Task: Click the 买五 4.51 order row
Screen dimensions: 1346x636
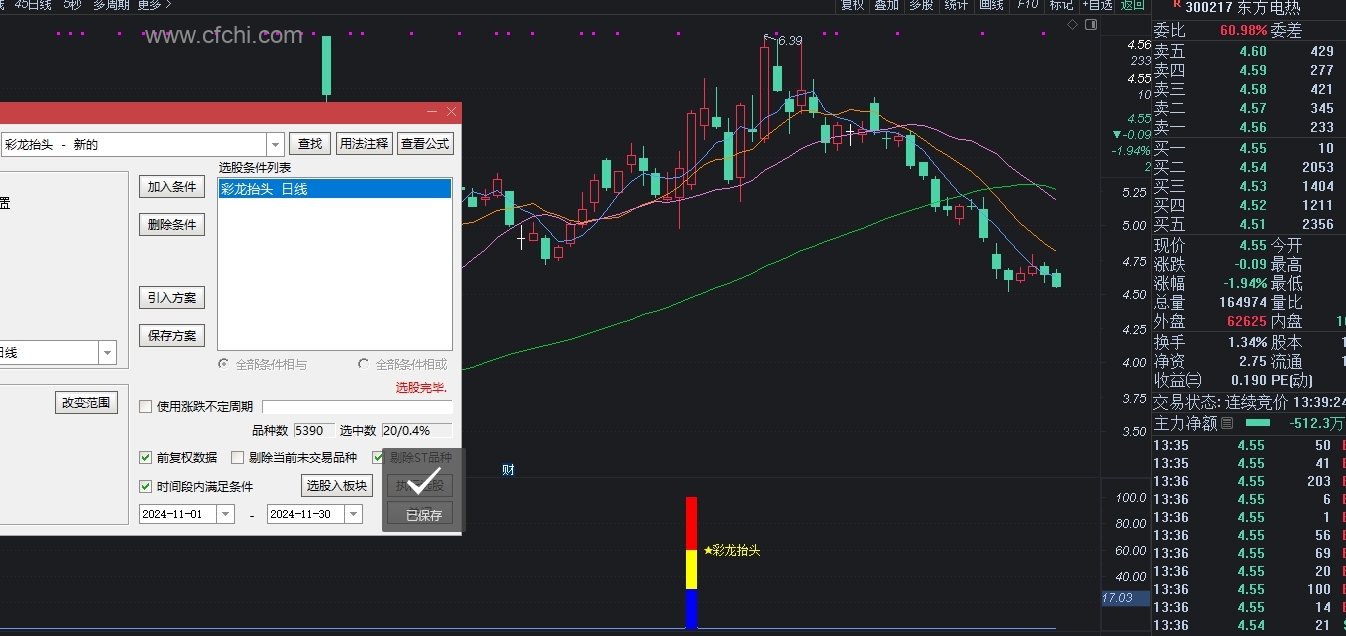Action: [1249, 224]
